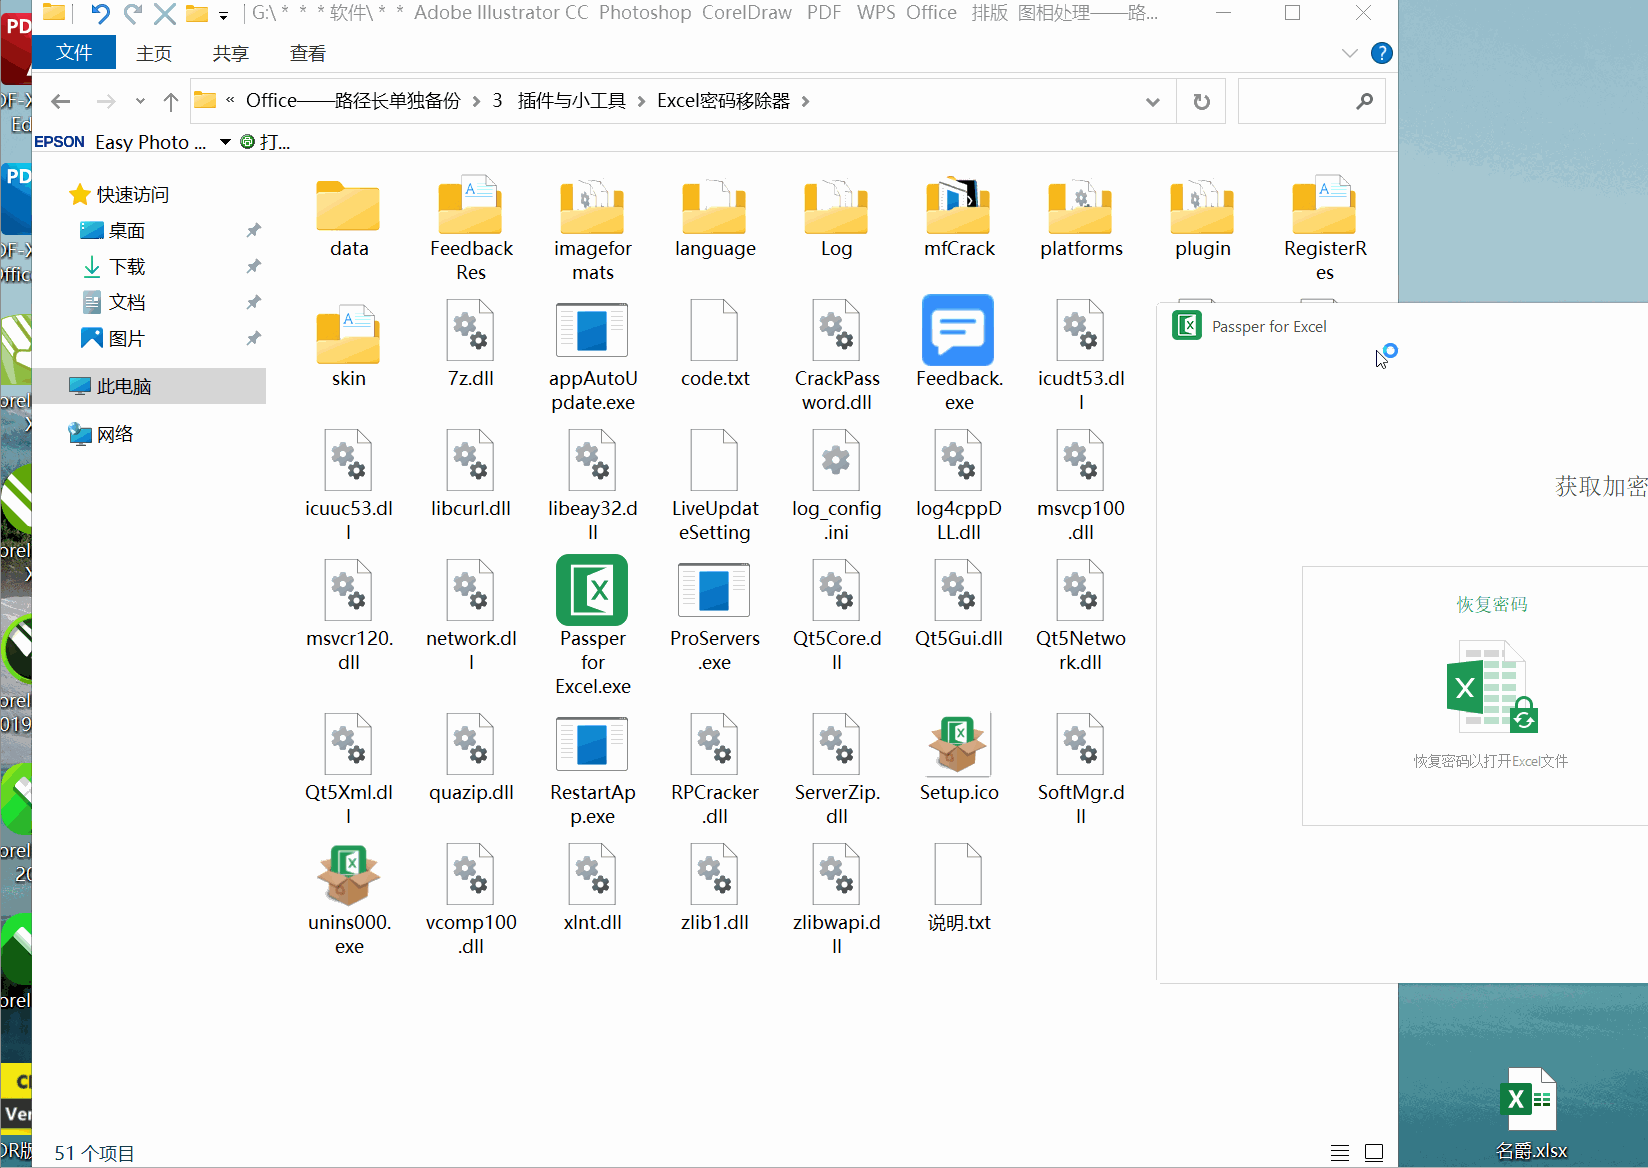Open the Easy Photo dropdown arrow
This screenshot has height=1168, width=1648.
[x=225, y=142]
